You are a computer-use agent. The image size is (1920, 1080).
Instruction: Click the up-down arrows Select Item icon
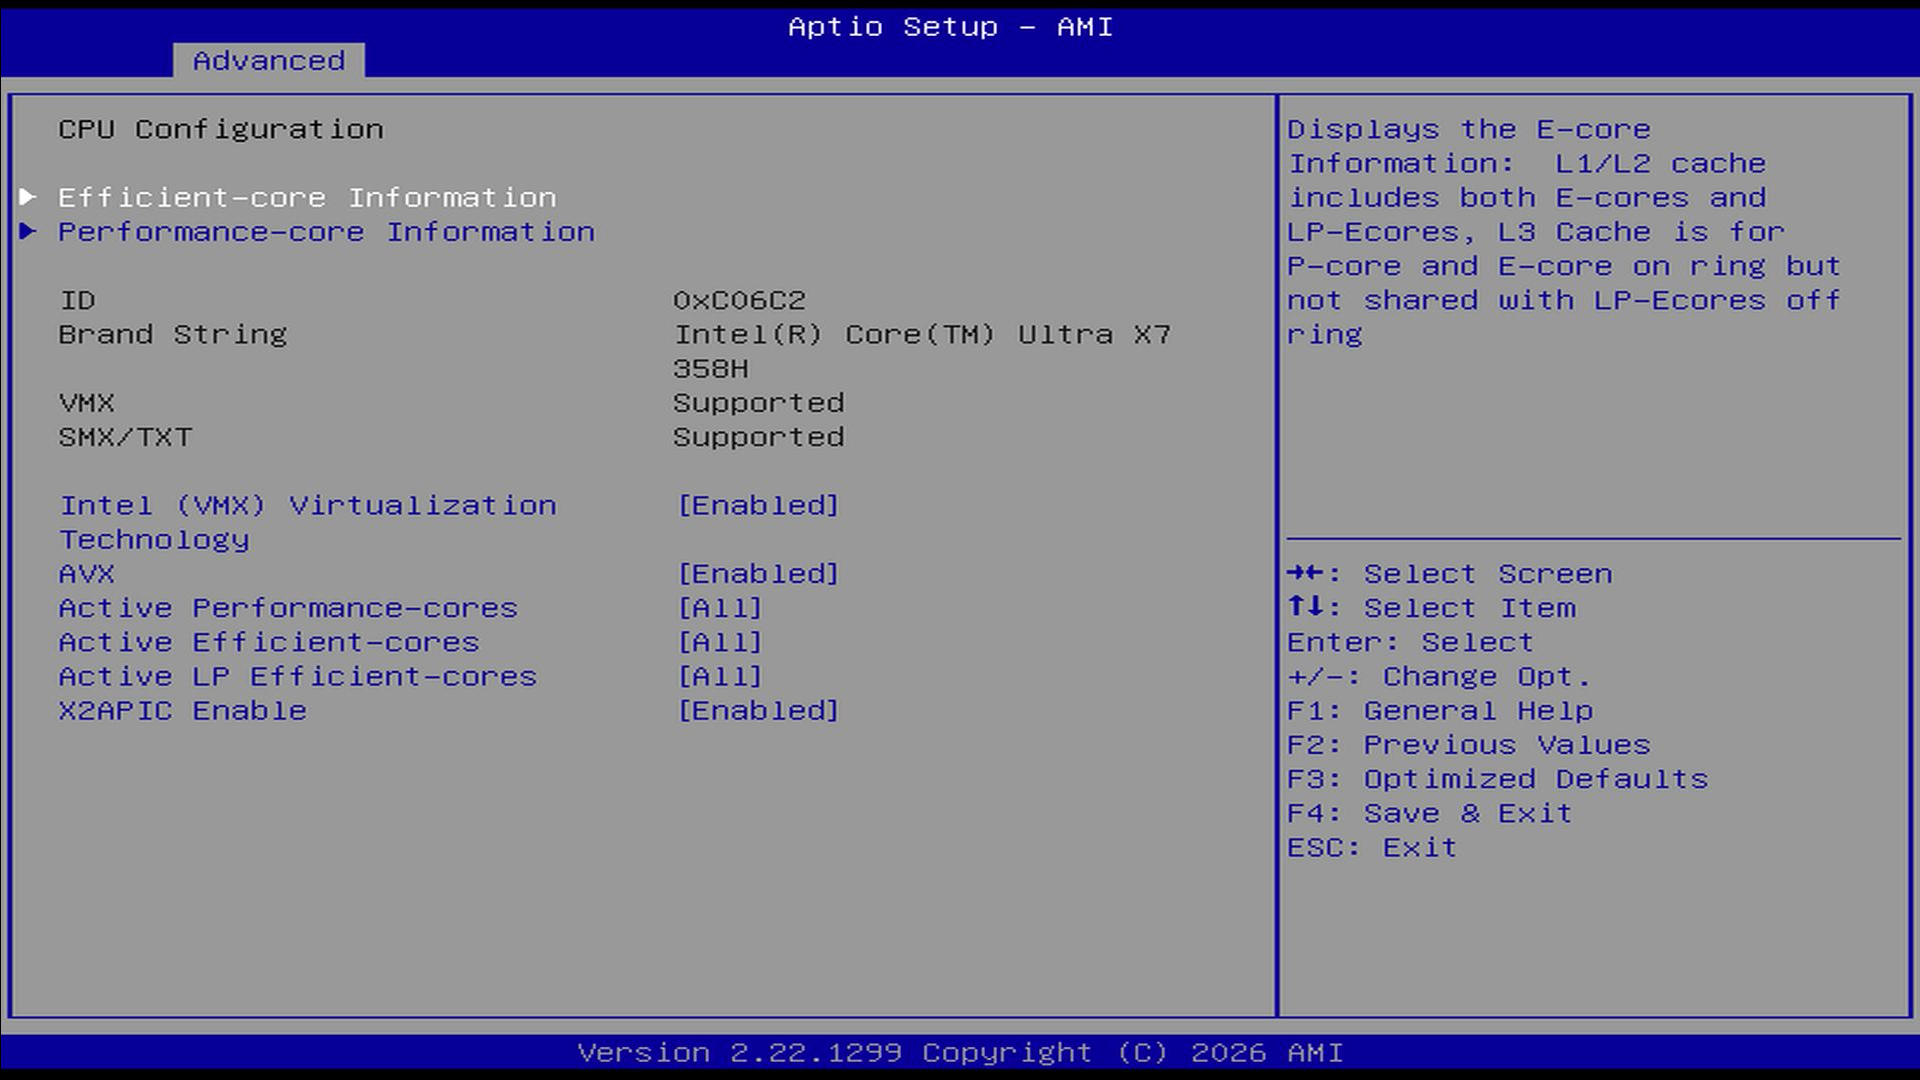[x=1307, y=608]
